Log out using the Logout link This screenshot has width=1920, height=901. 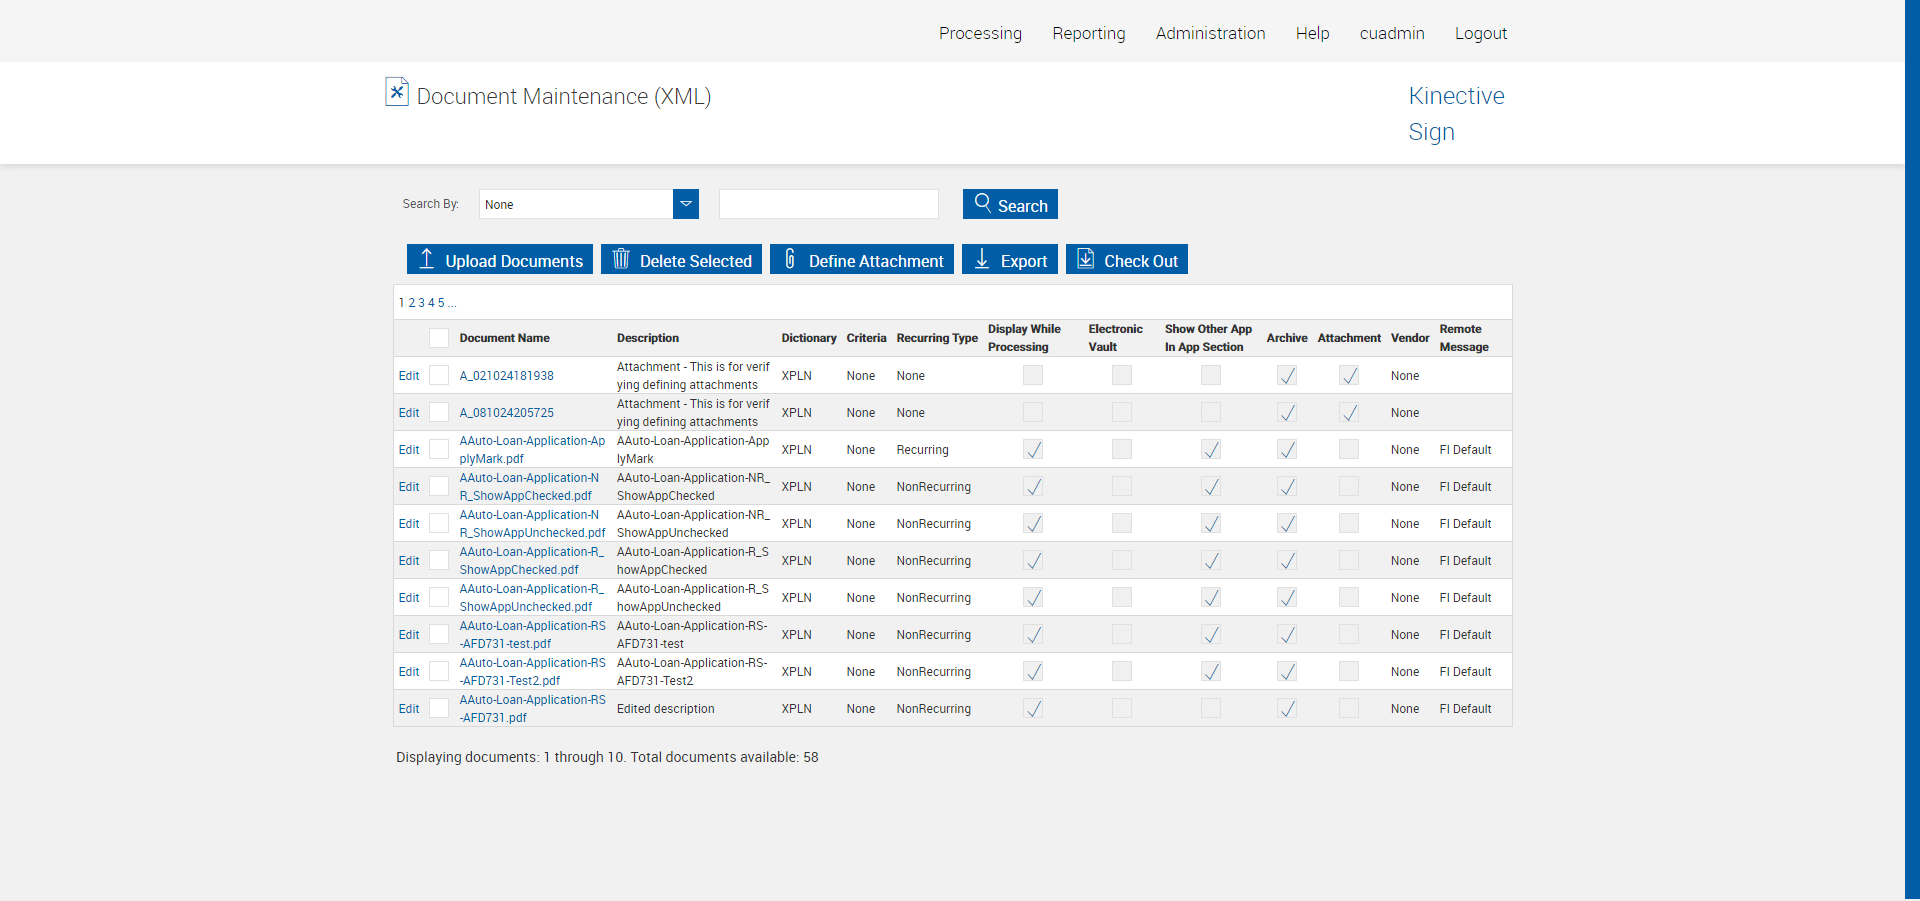click(x=1480, y=33)
